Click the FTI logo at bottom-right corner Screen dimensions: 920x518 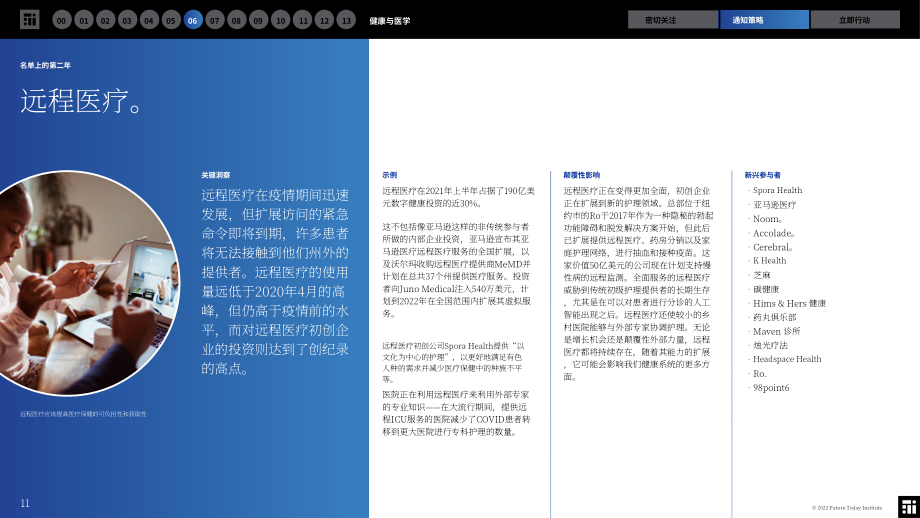click(x=909, y=507)
